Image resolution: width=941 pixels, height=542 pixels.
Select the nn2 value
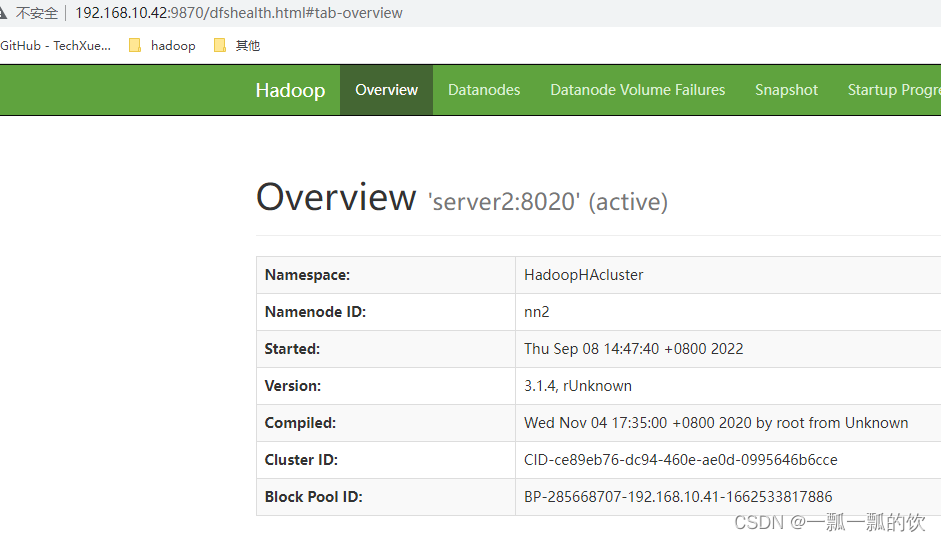click(537, 312)
